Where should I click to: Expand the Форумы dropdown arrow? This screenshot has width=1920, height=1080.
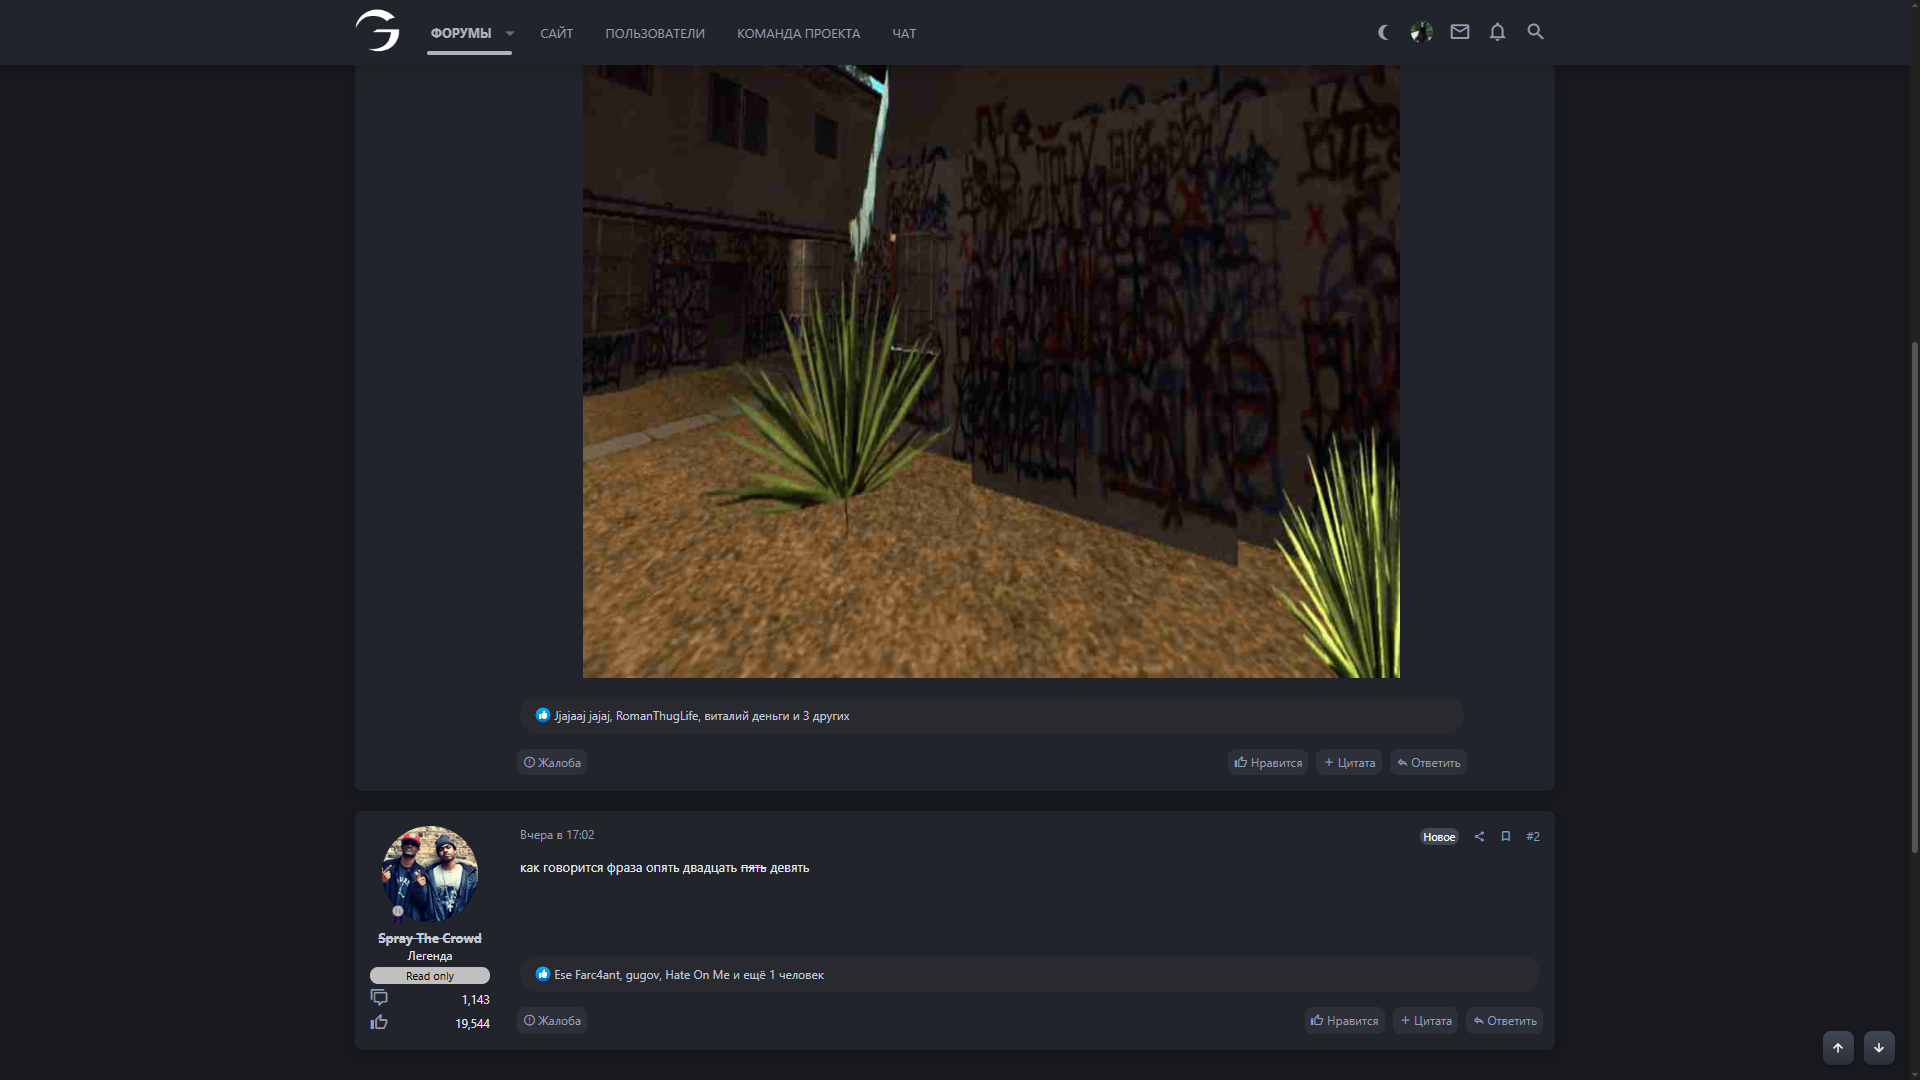[x=510, y=34]
